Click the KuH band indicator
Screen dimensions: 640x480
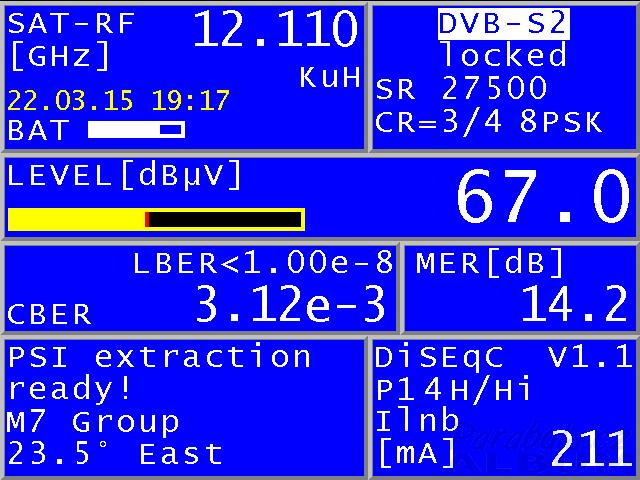pos(330,77)
